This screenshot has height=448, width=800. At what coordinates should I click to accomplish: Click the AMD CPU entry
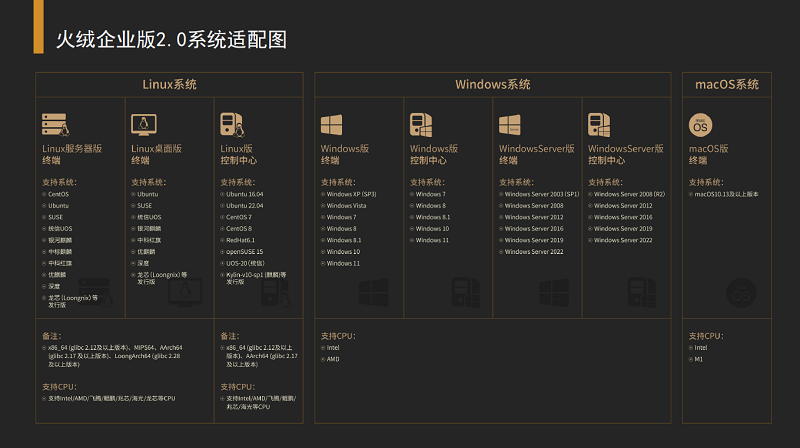(x=333, y=358)
